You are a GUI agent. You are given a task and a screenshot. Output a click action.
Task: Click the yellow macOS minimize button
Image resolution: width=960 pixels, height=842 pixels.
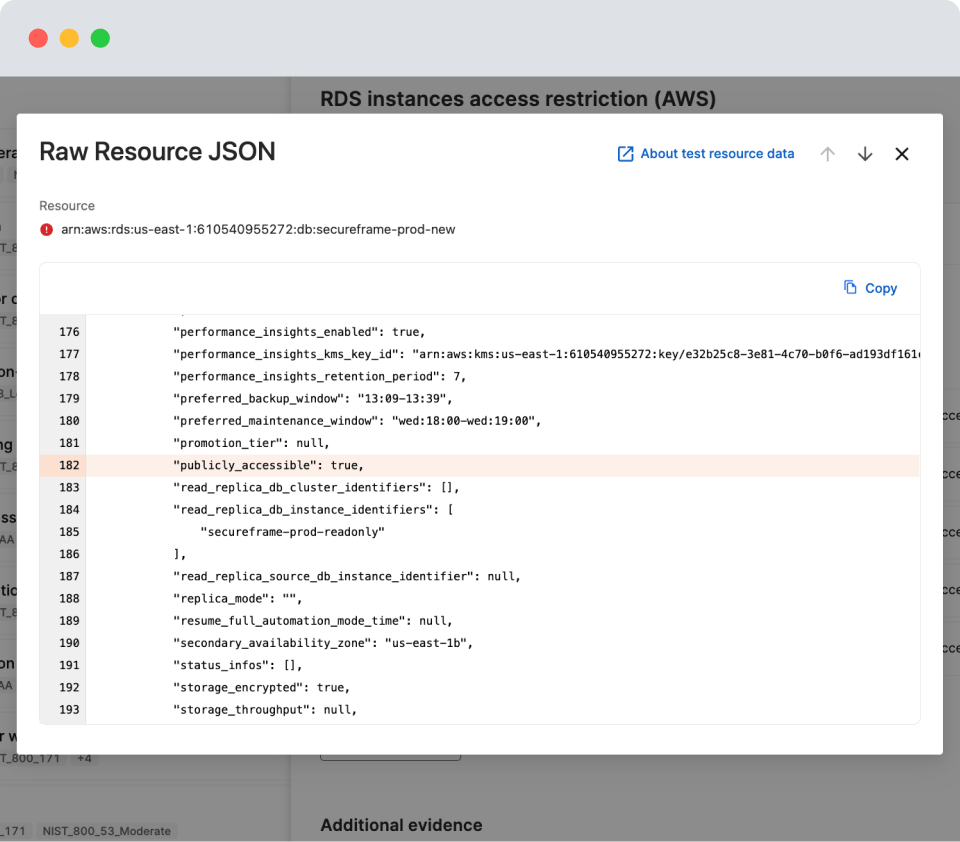coord(69,39)
